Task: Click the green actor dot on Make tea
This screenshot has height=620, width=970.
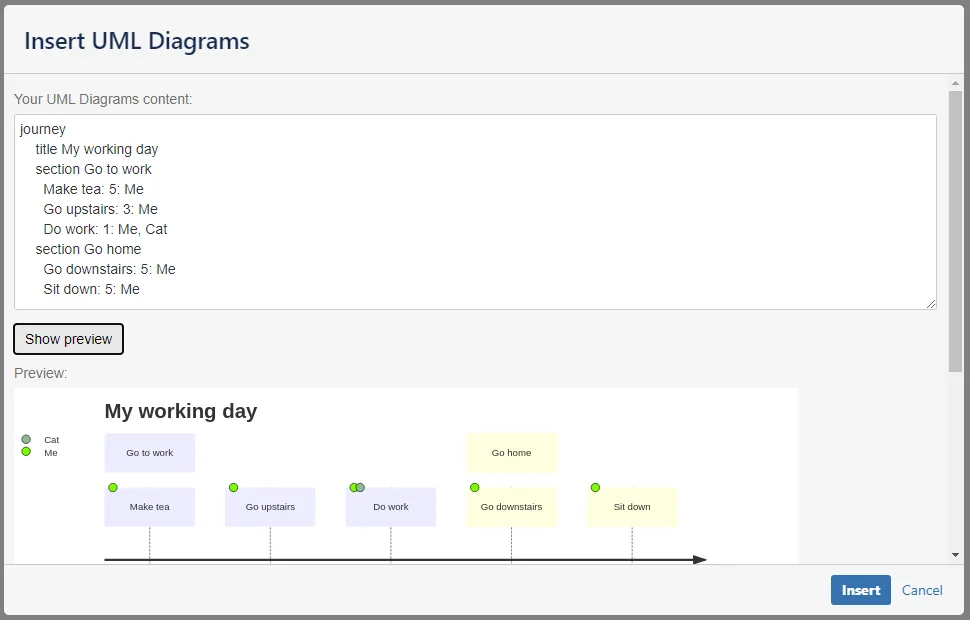Action: point(113,488)
